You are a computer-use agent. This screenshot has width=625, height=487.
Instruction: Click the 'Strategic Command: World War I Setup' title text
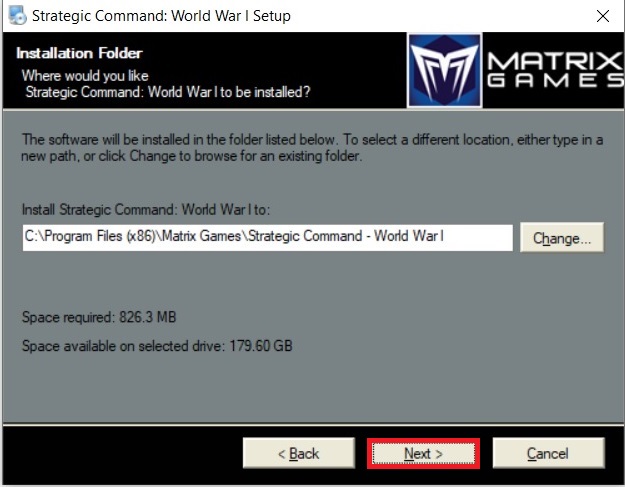[x=161, y=16]
